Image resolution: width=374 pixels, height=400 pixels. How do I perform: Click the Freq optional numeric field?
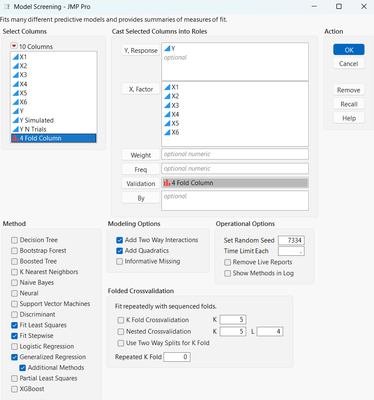[235, 169]
